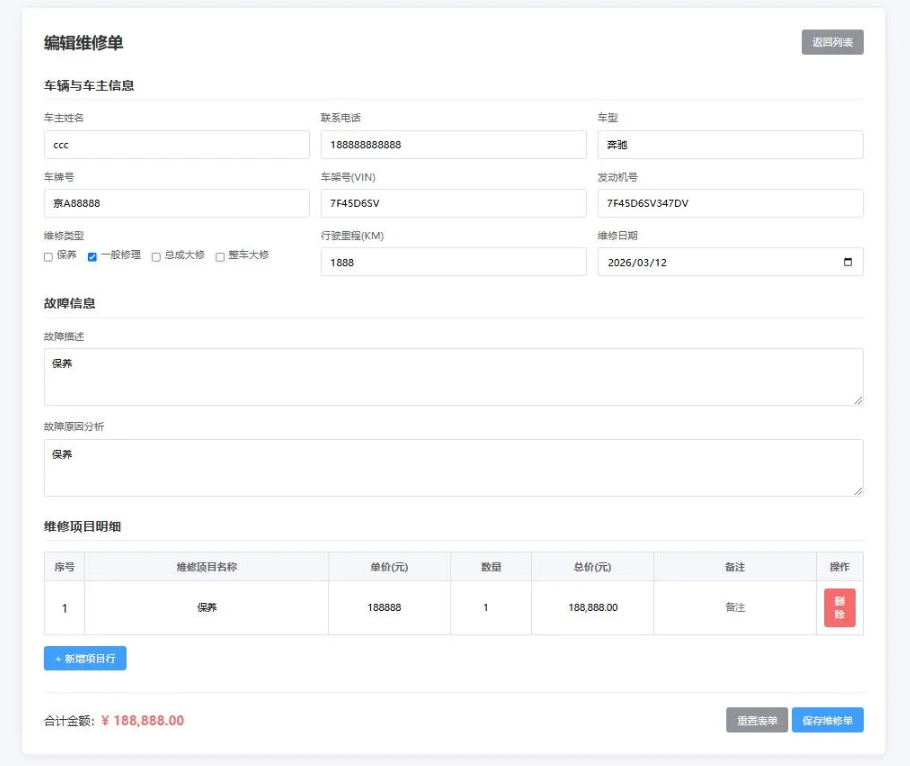The image size is (910, 766).
Task: Add a new row with 新增项目行
Action: point(85,659)
